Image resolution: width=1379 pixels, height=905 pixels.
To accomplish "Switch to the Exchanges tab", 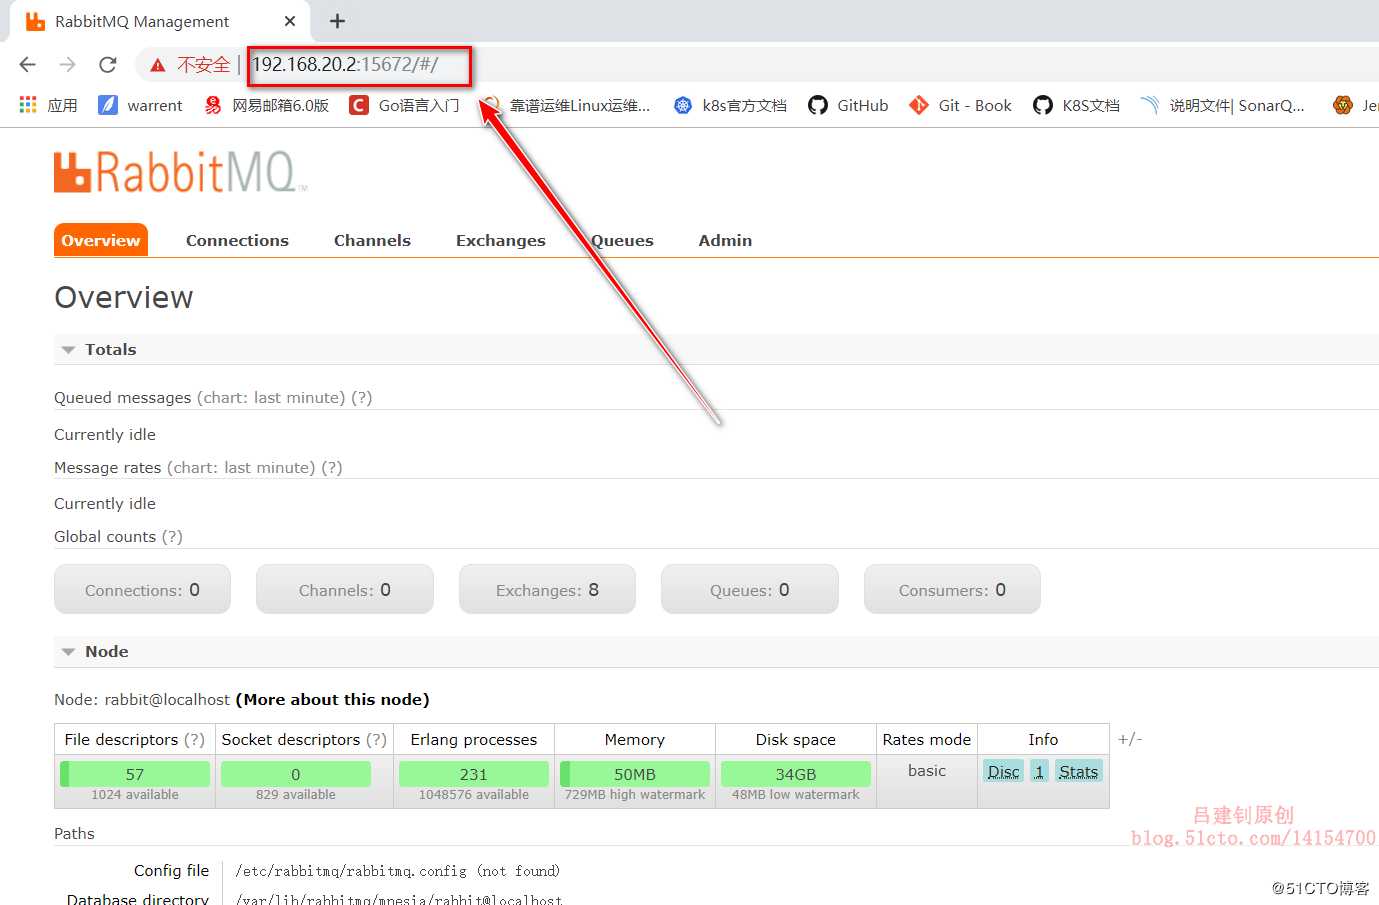I will pos(501,240).
